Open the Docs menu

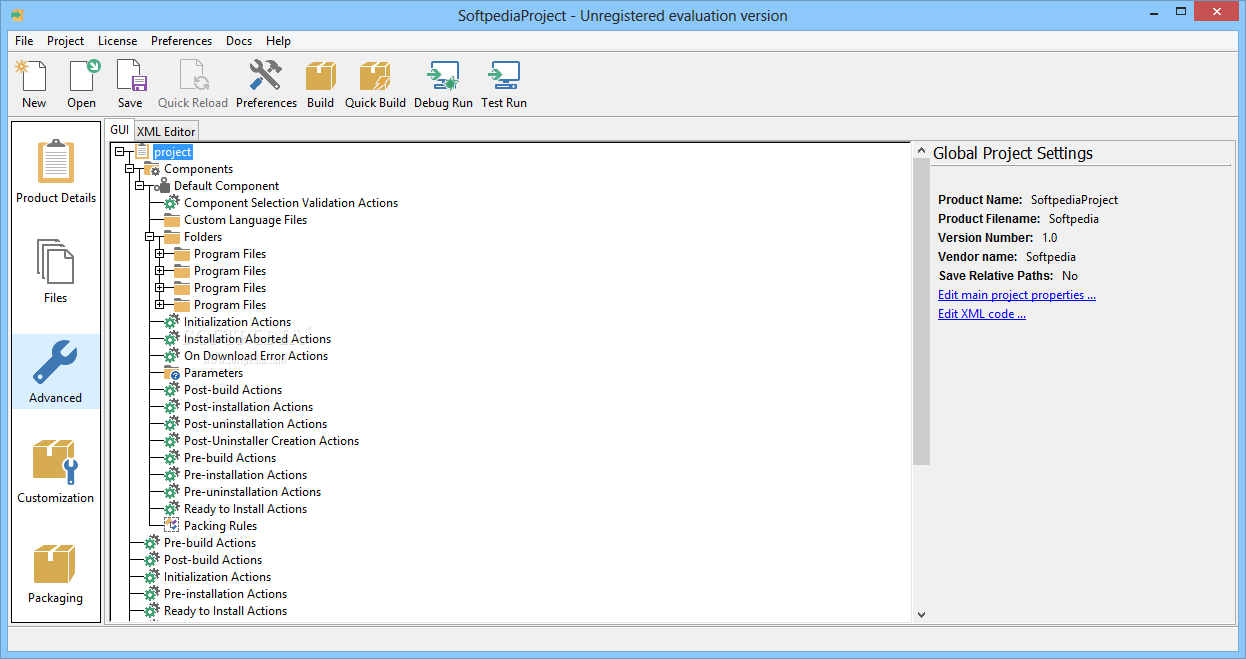(239, 41)
